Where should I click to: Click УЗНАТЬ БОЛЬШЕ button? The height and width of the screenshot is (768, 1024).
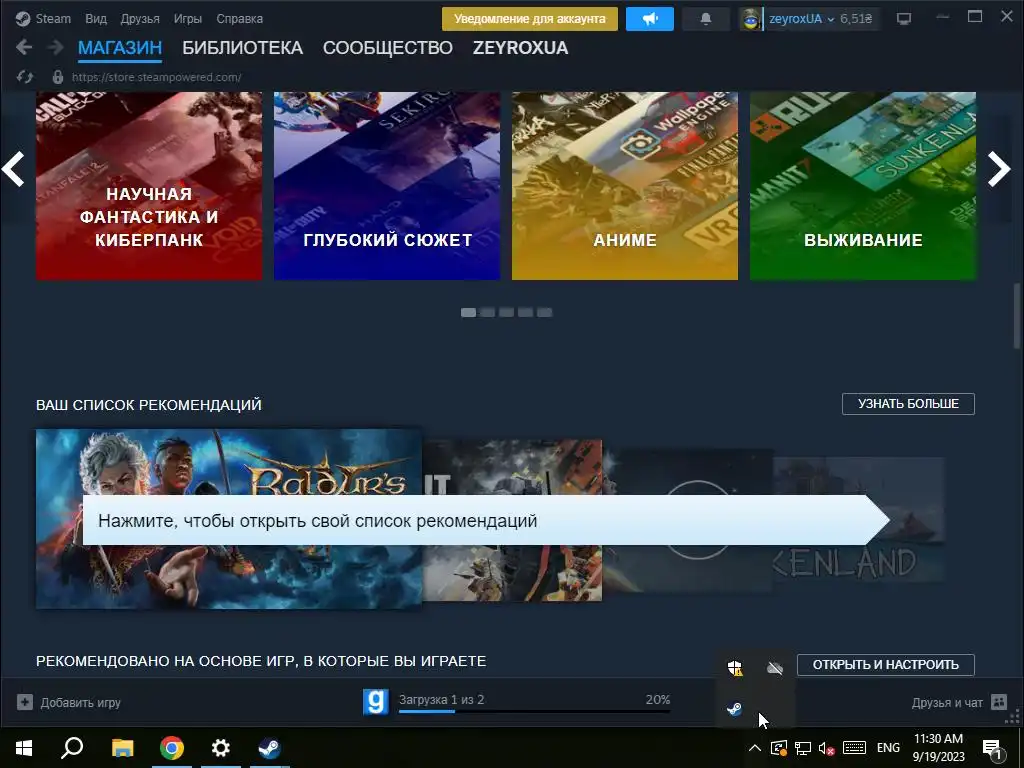coord(908,404)
